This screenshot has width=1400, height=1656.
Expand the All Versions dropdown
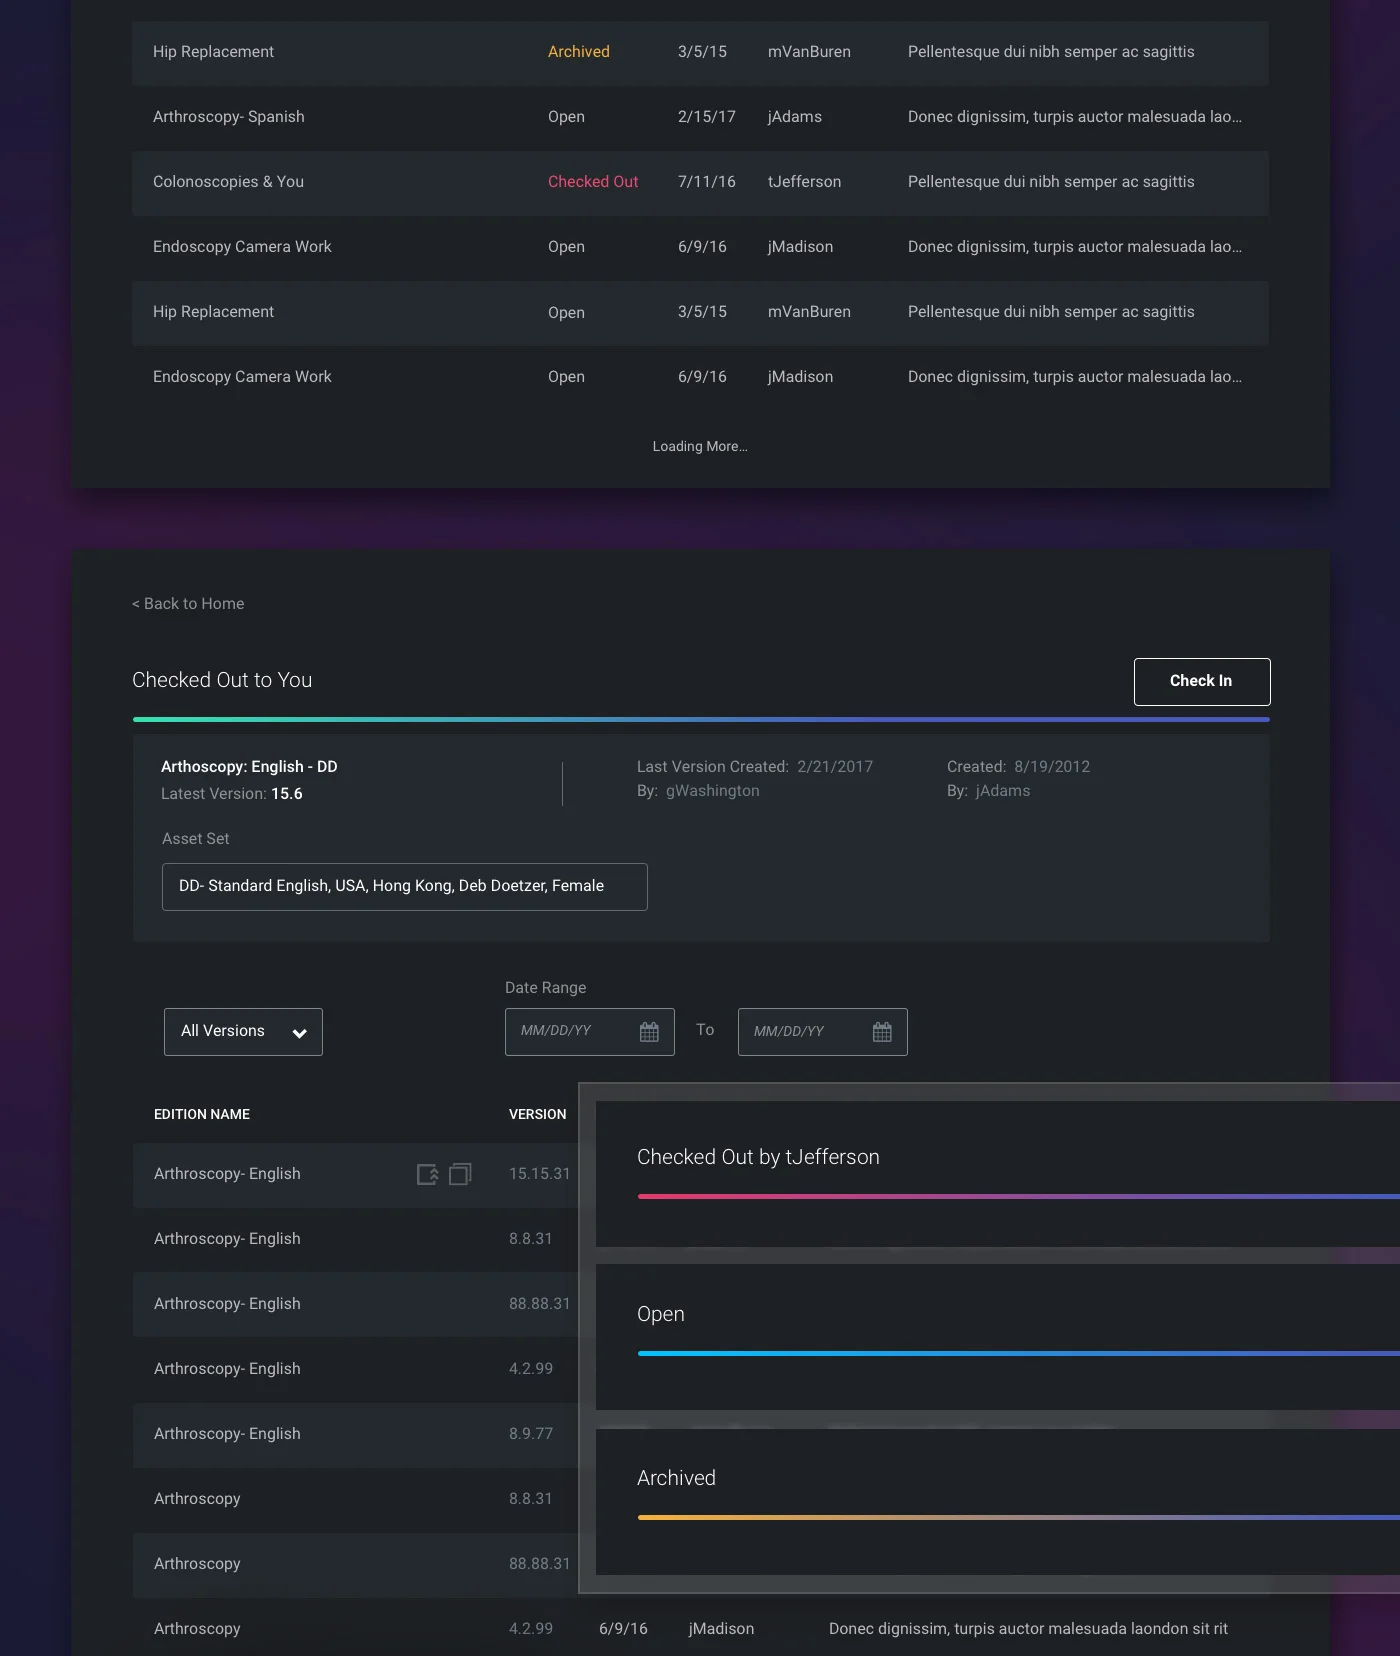point(243,1032)
